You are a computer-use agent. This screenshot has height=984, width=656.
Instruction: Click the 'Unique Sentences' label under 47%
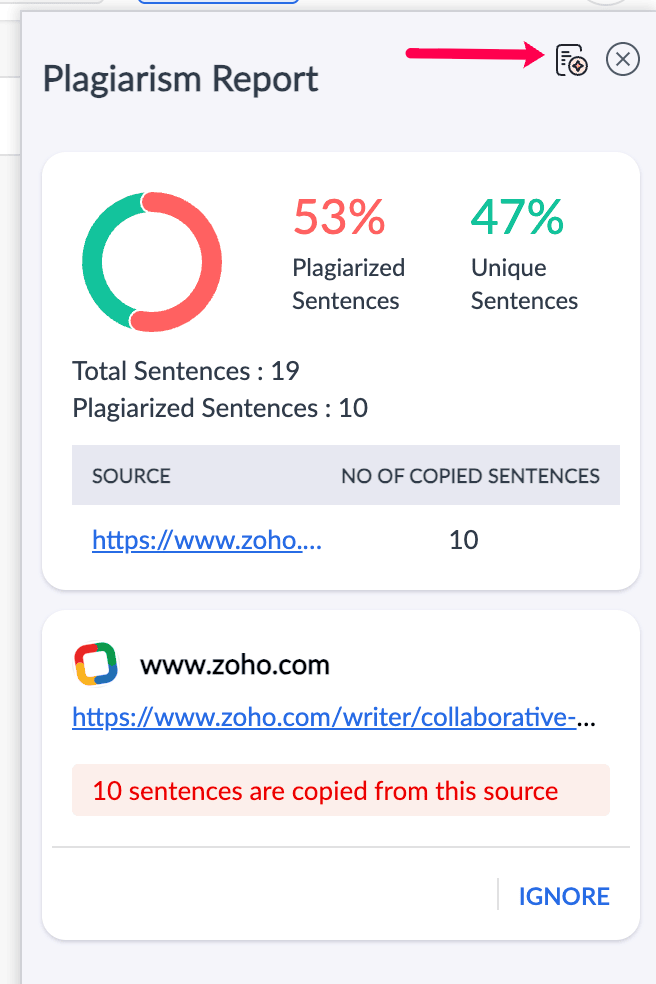[524, 284]
